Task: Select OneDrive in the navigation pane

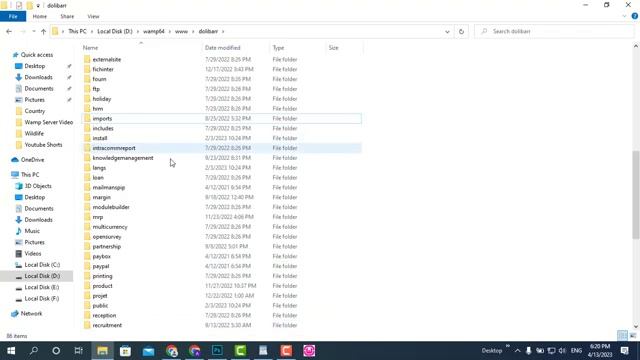Action: 32,160
